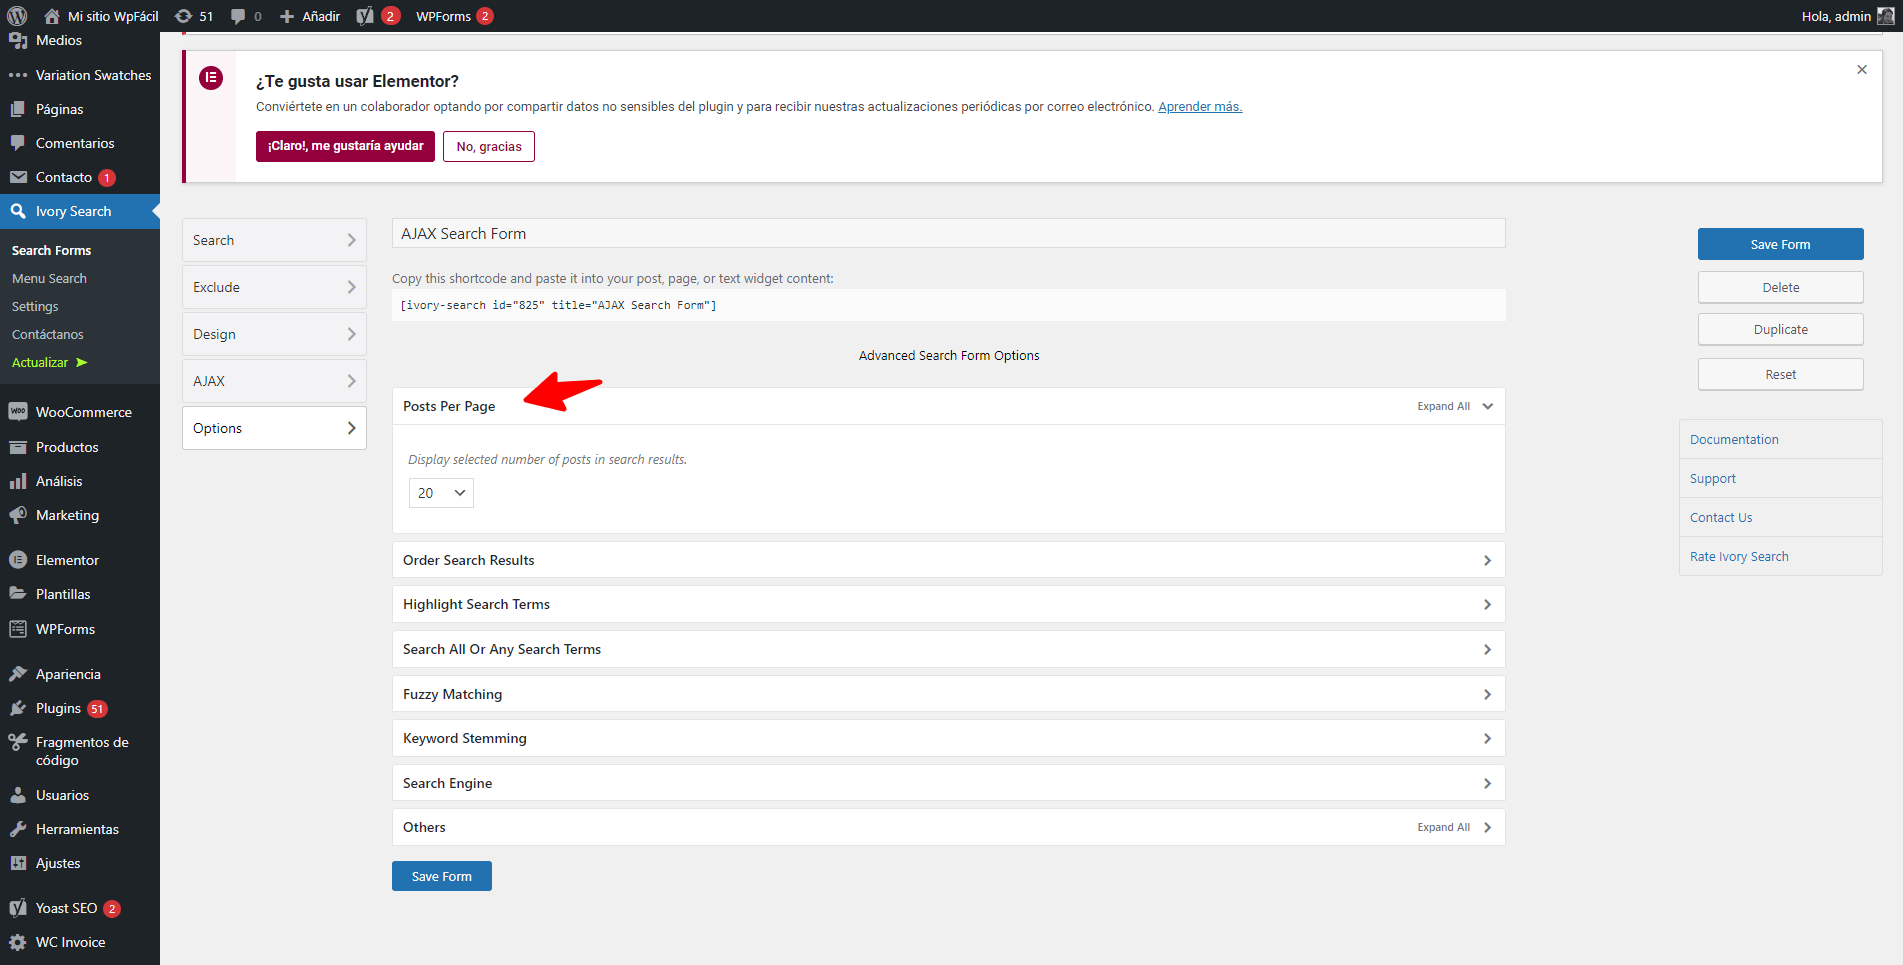
Task: Click the Plantillas folder icon
Action: (18, 594)
